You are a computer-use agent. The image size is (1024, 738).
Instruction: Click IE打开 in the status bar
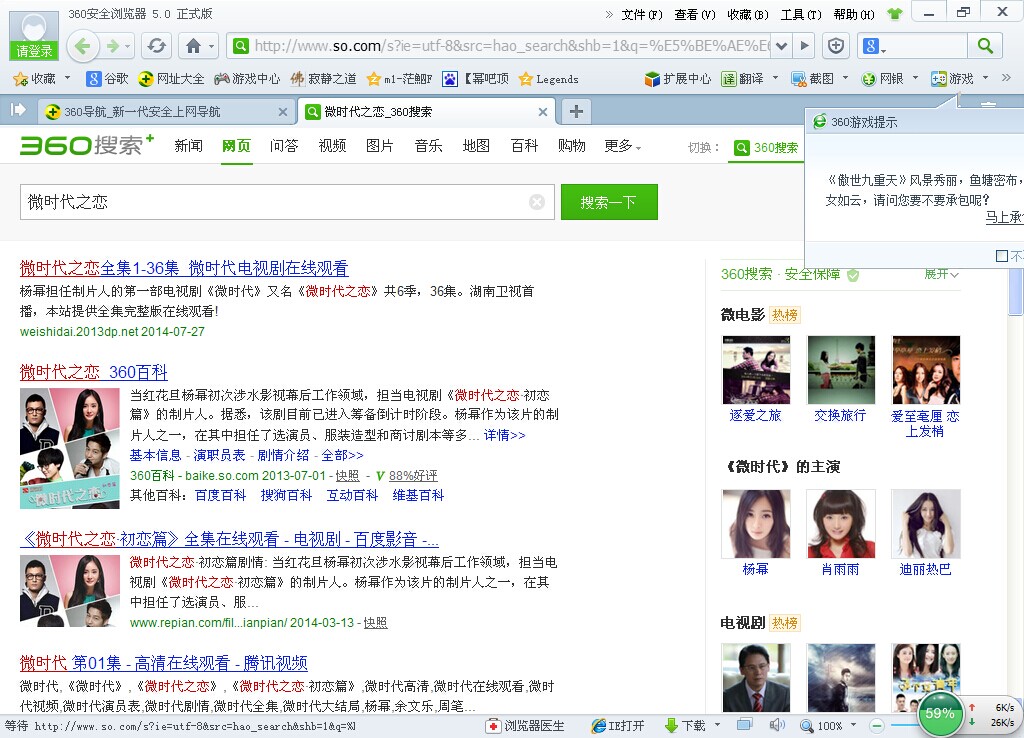pyautogui.click(x=618, y=726)
